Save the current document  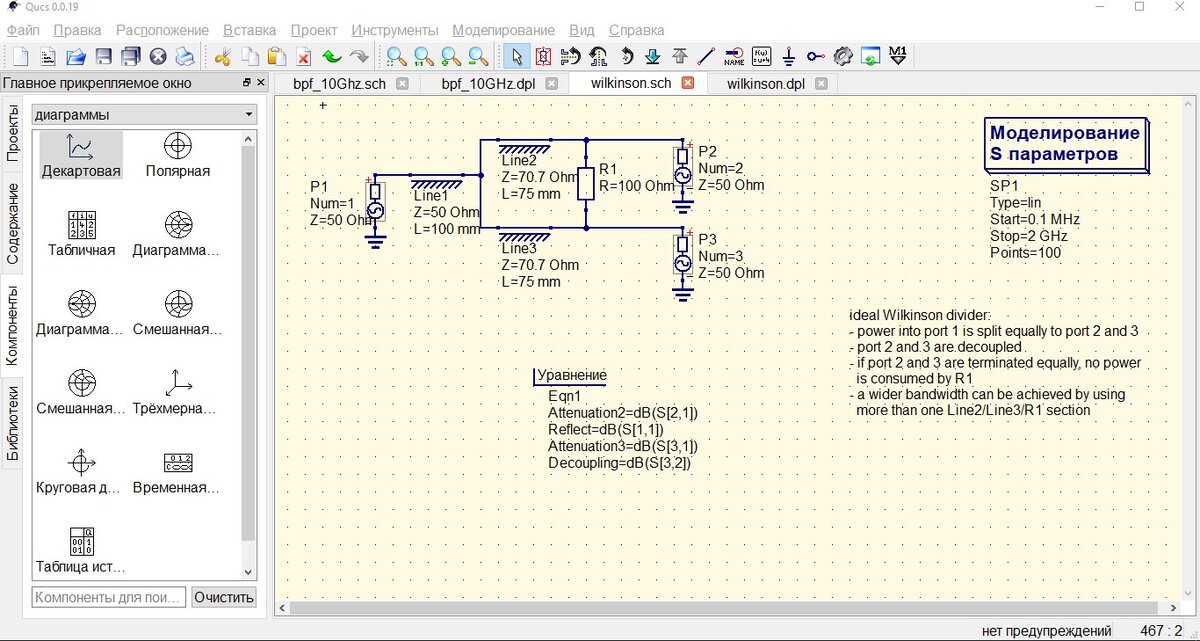click(103, 56)
